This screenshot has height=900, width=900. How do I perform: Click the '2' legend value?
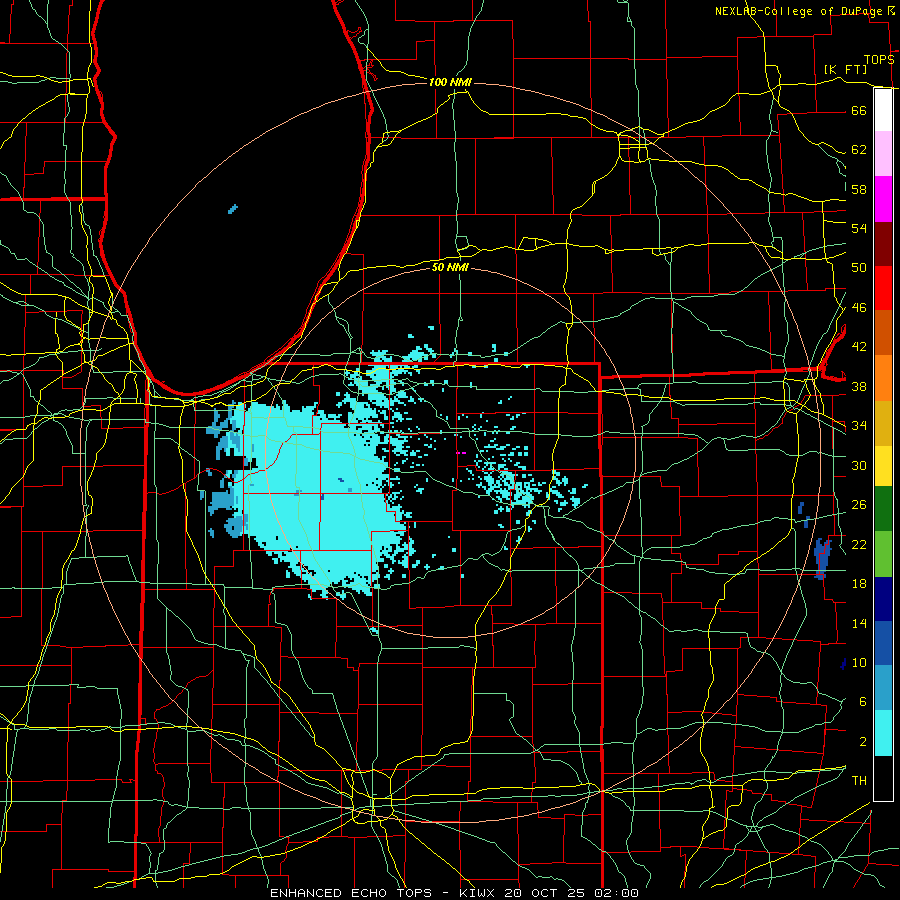[862, 742]
